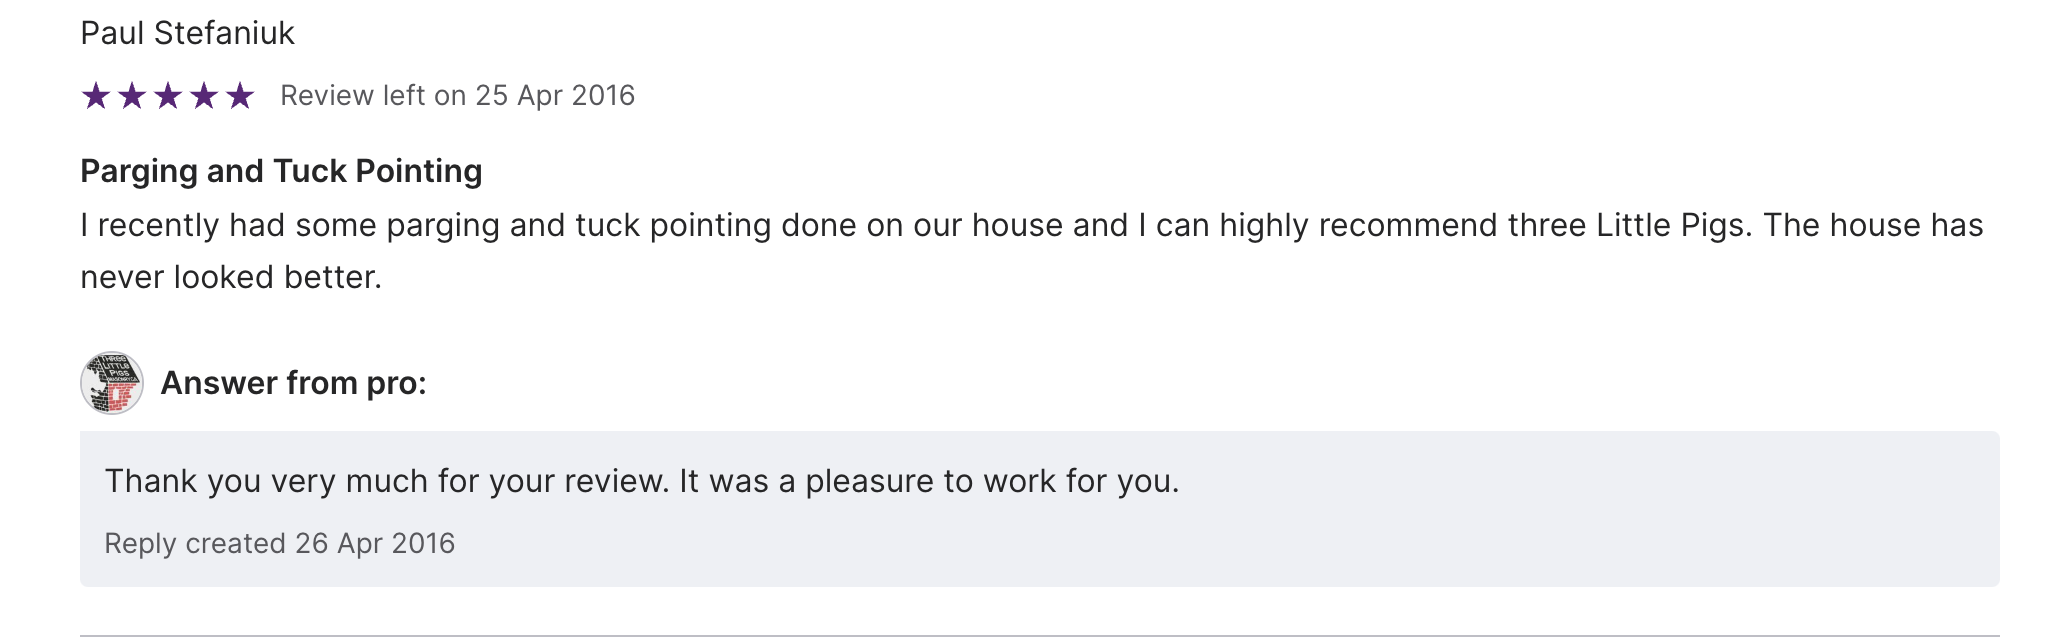This screenshot has width=2046, height=640.
Task: Select the second purple rating star
Action: click(132, 96)
